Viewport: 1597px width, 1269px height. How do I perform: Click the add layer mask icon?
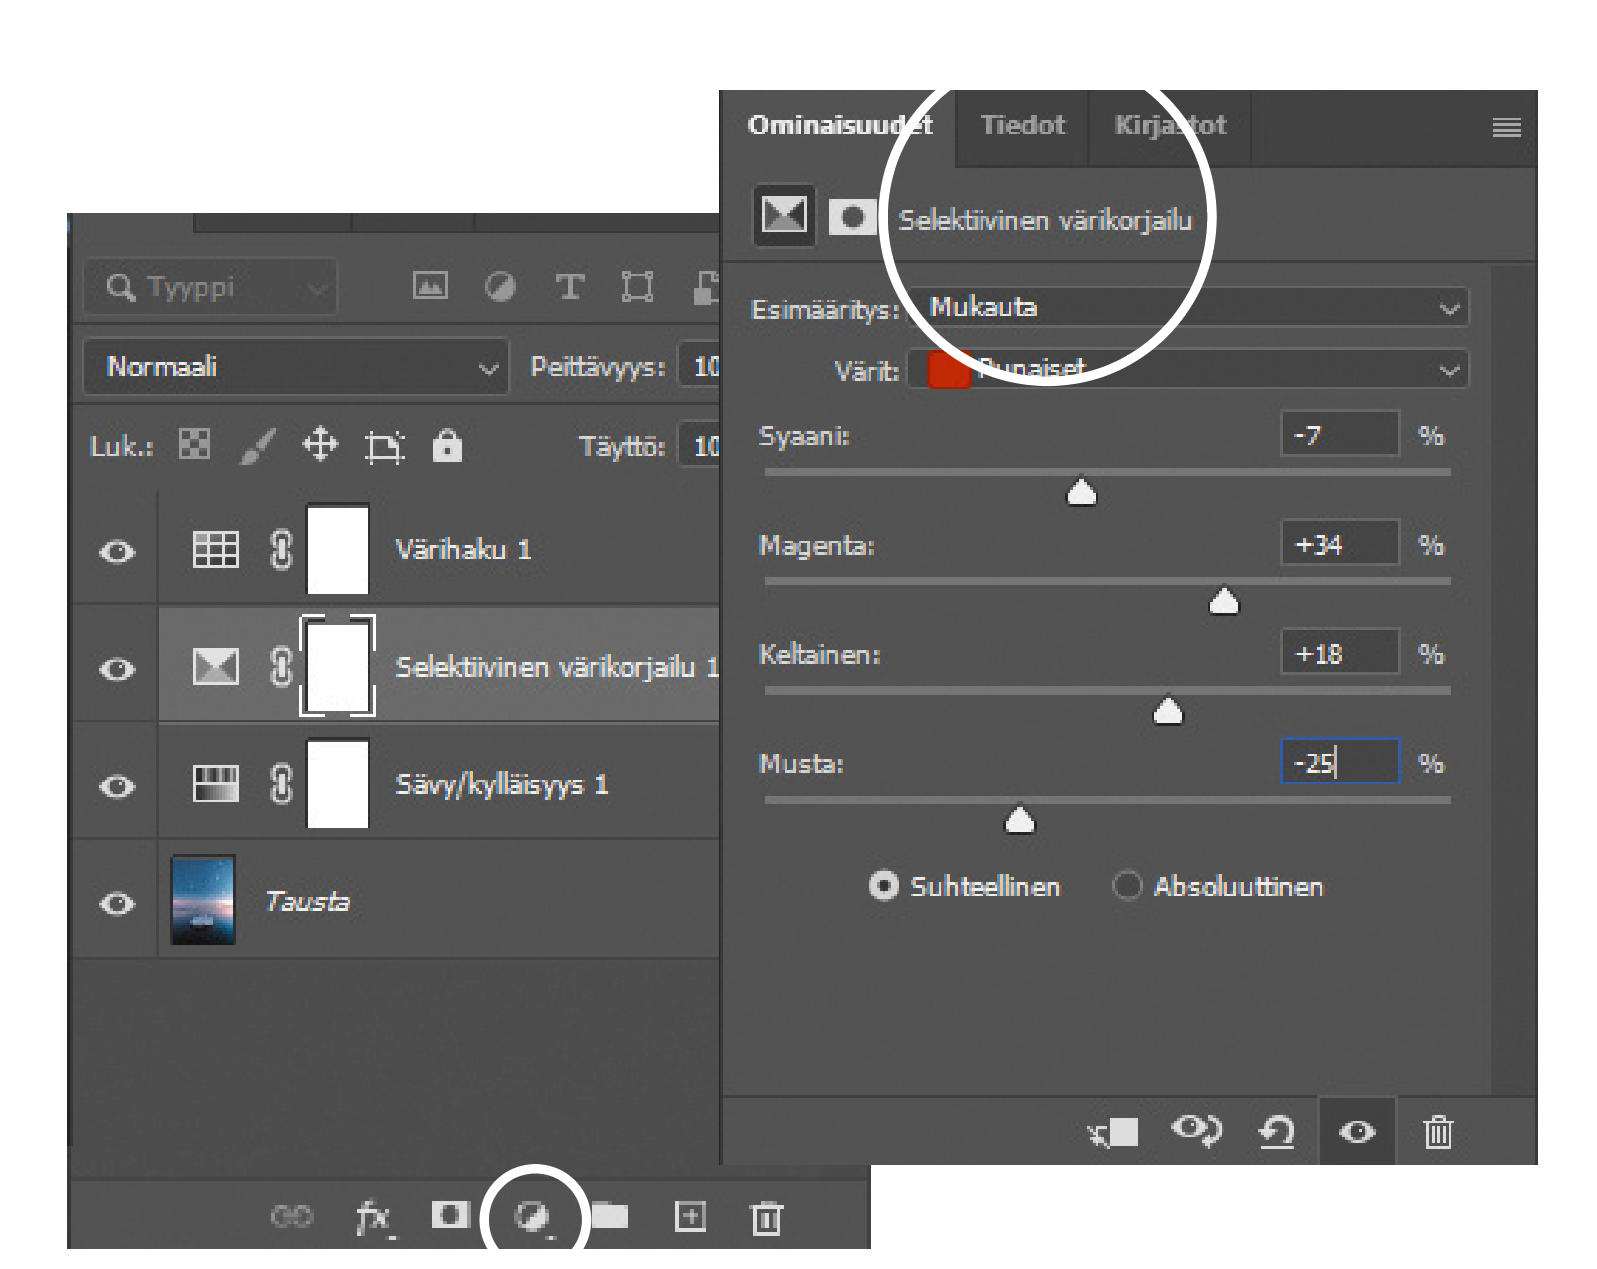tap(450, 1215)
